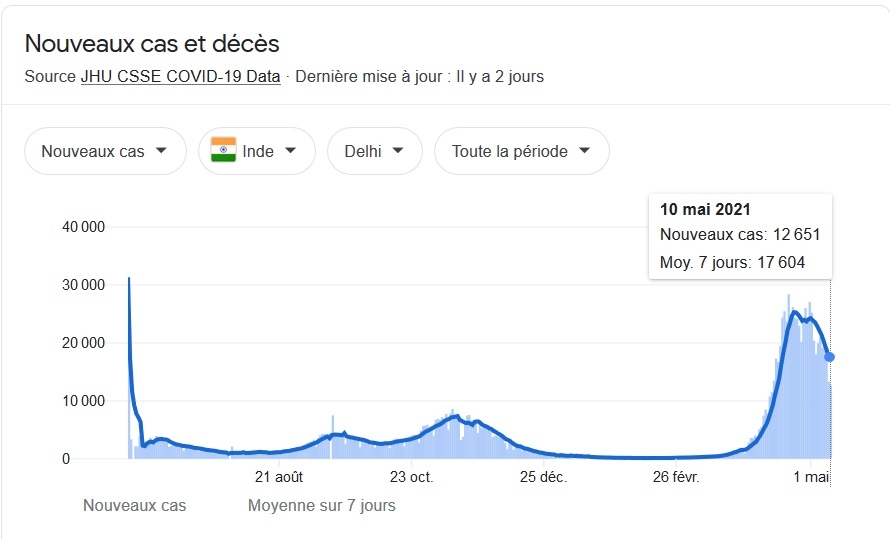The height and width of the screenshot is (539, 890).
Task: Click the arrow icon in the Delhi selector
Action: [x=398, y=151]
